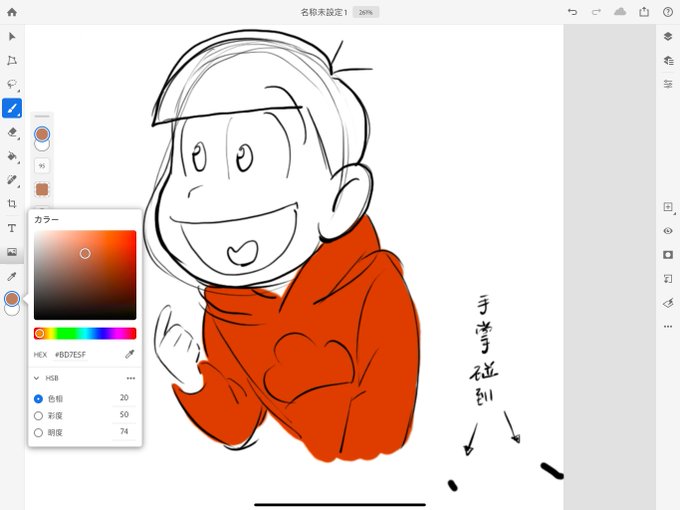Click the brush size value 95
The width and height of the screenshot is (680, 510).
tap(42, 166)
